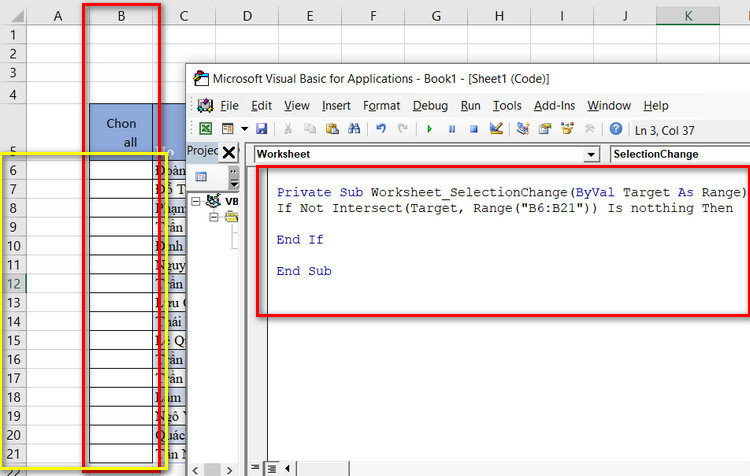The width and height of the screenshot is (750, 476).
Task: Open the Debug menu
Action: (430, 105)
